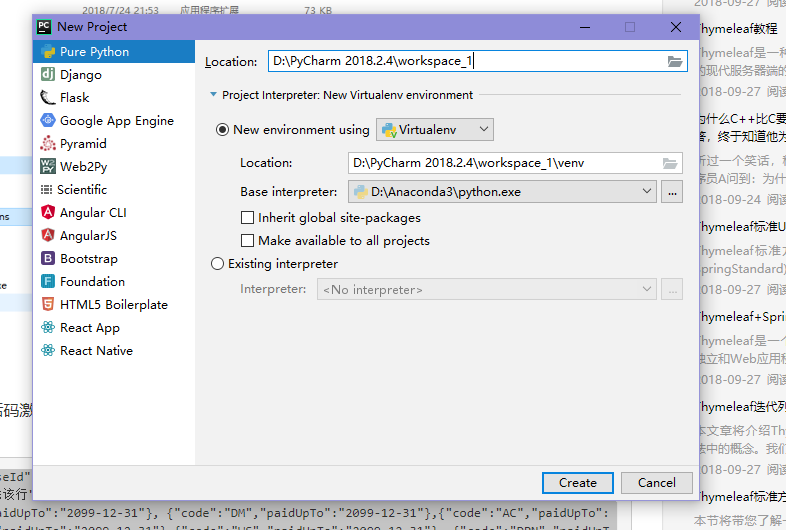Select Angular CLI label
786x530 pixels.
[93, 213]
